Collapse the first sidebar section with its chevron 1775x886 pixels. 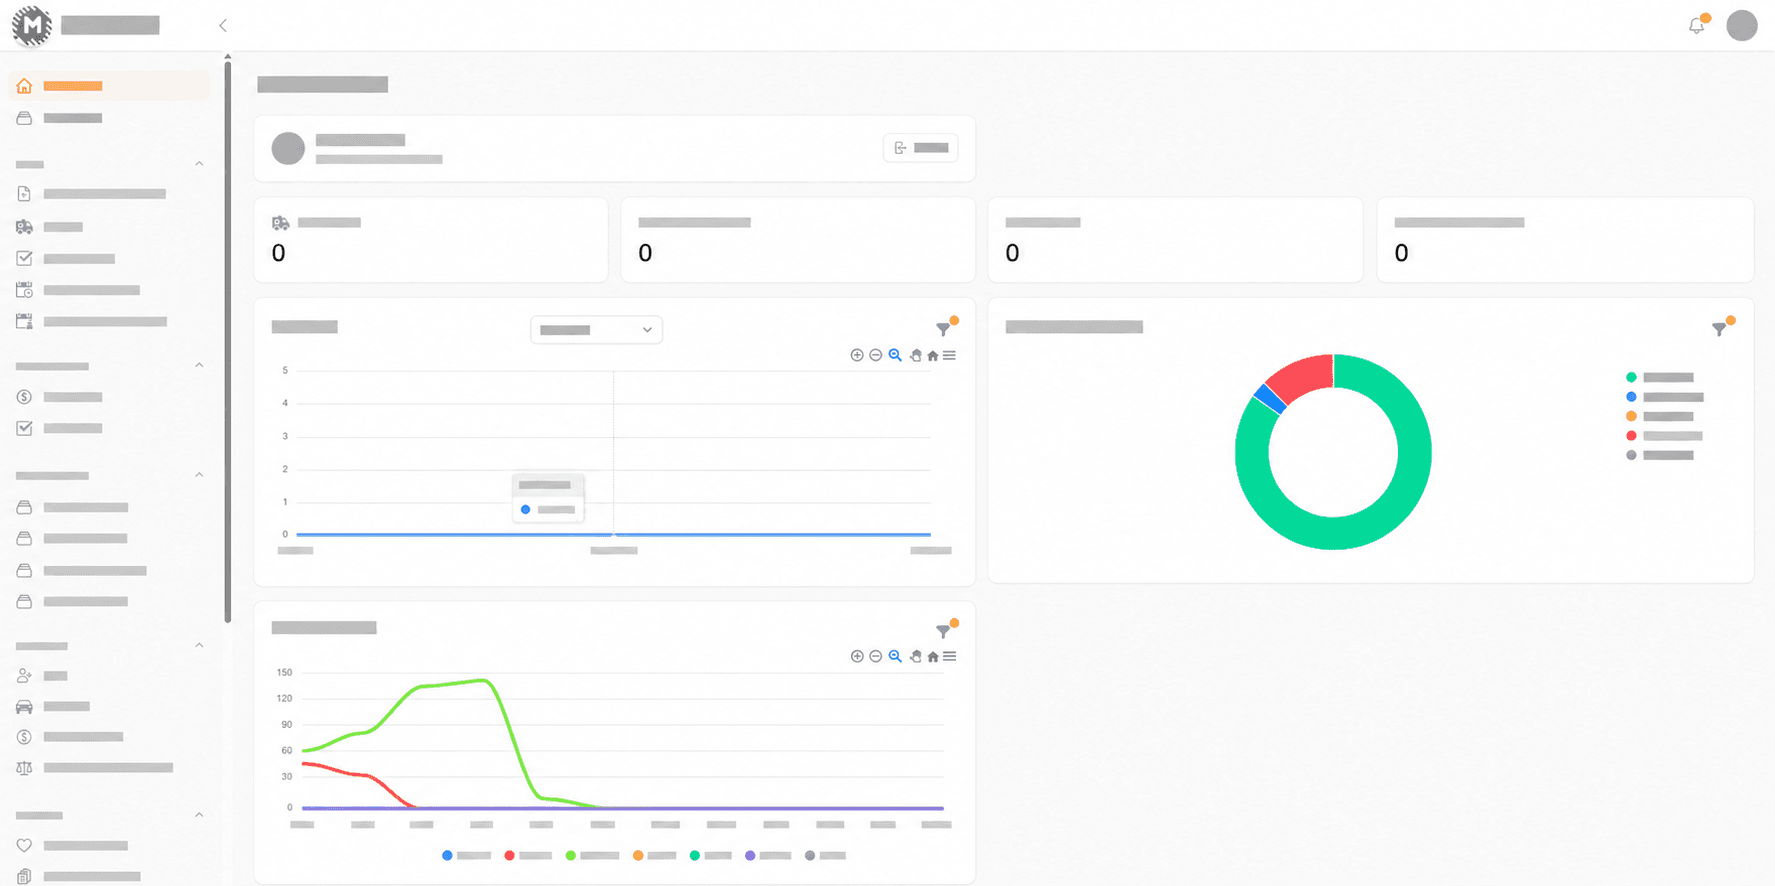(x=199, y=164)
